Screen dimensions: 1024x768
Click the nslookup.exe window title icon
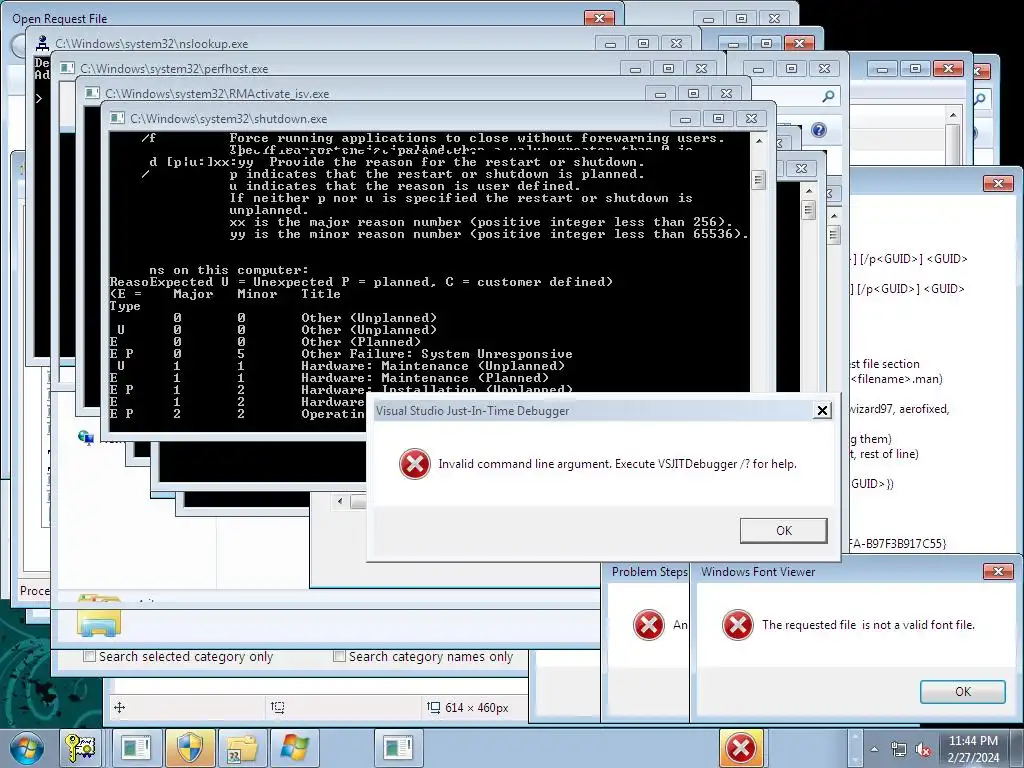42,43
